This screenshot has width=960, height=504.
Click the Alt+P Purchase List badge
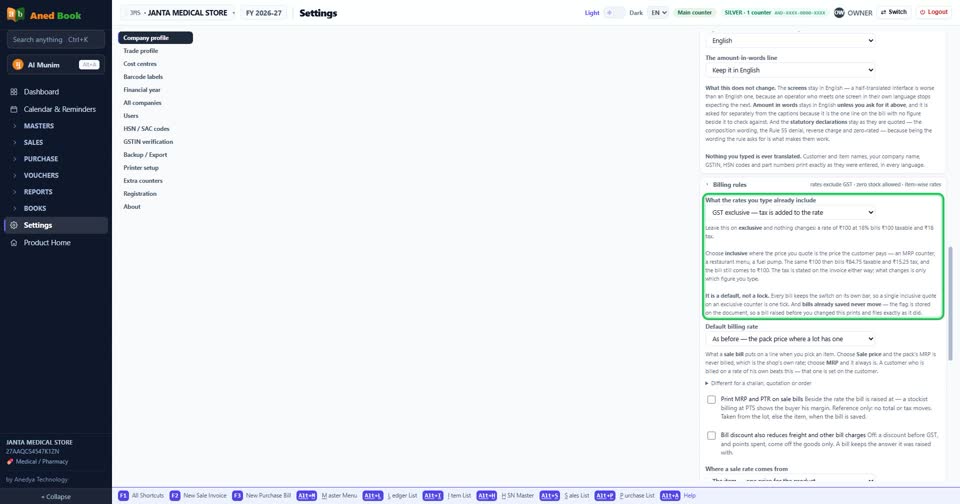pyautogui.click(x=604, y=495)
